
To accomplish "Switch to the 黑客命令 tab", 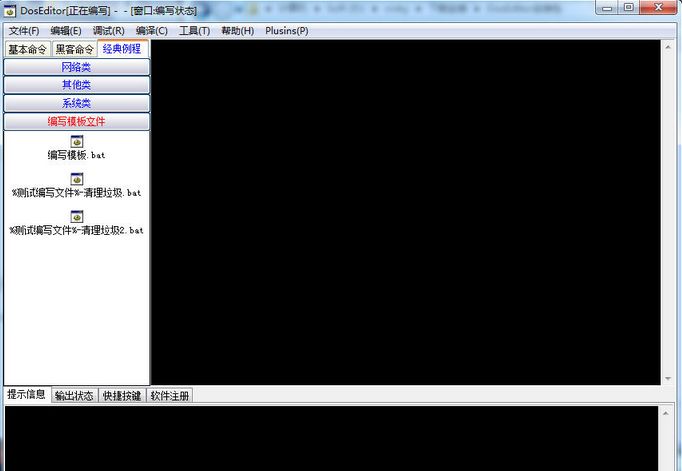I will 74,49.
